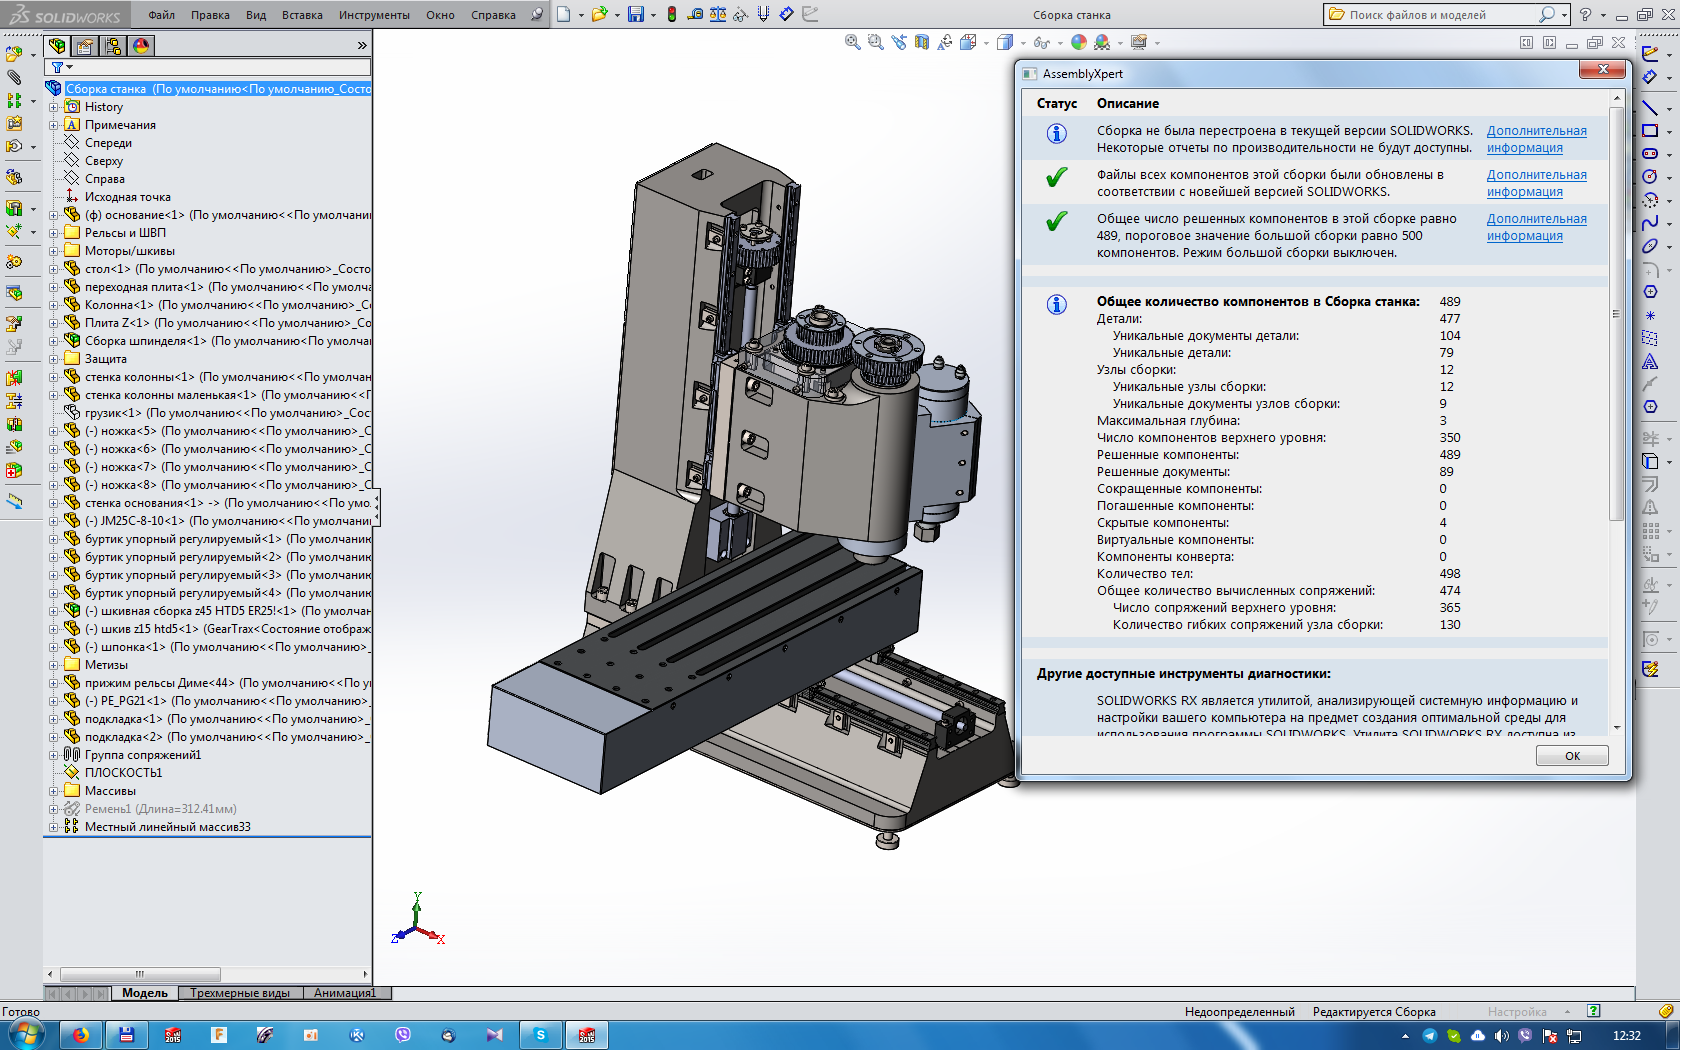Open the Вставка menu
The height and width of the screenshot is (1060, 1684).
[302, 15]
